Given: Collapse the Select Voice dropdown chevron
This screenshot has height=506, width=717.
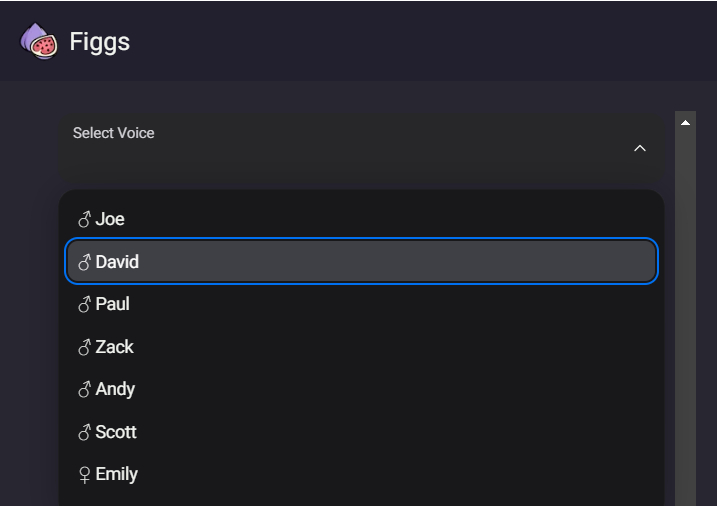Looking at the screenshot, I should [x=640, y=148].
